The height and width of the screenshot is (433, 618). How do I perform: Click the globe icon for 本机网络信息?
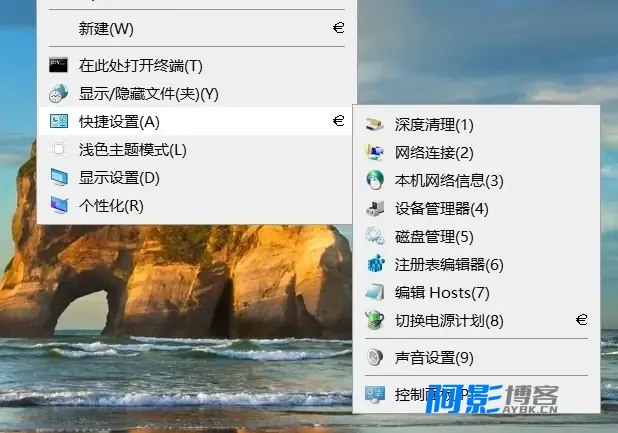(x=375, y=180)
